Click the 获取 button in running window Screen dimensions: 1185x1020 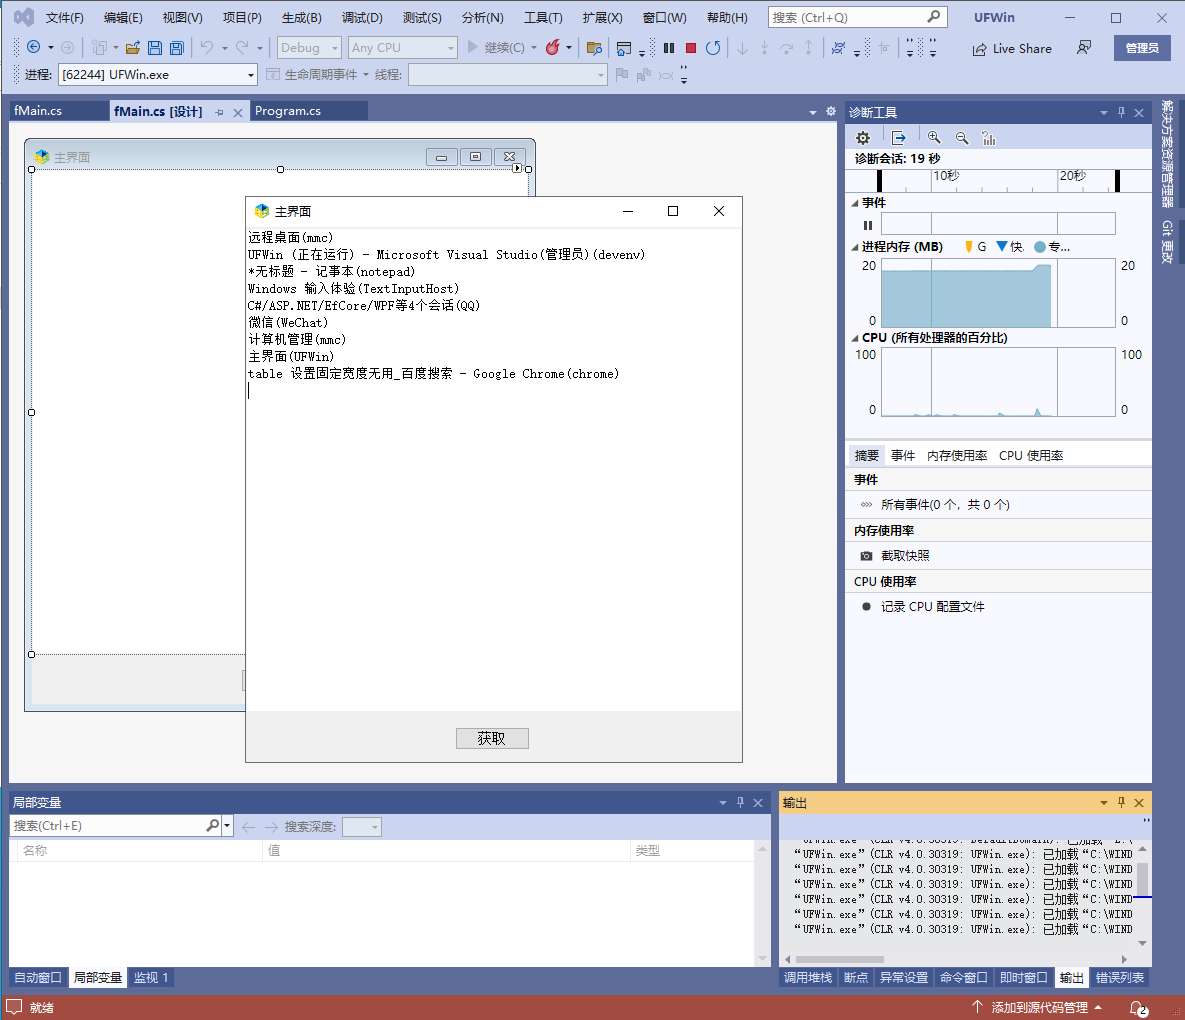click(492, 738)
